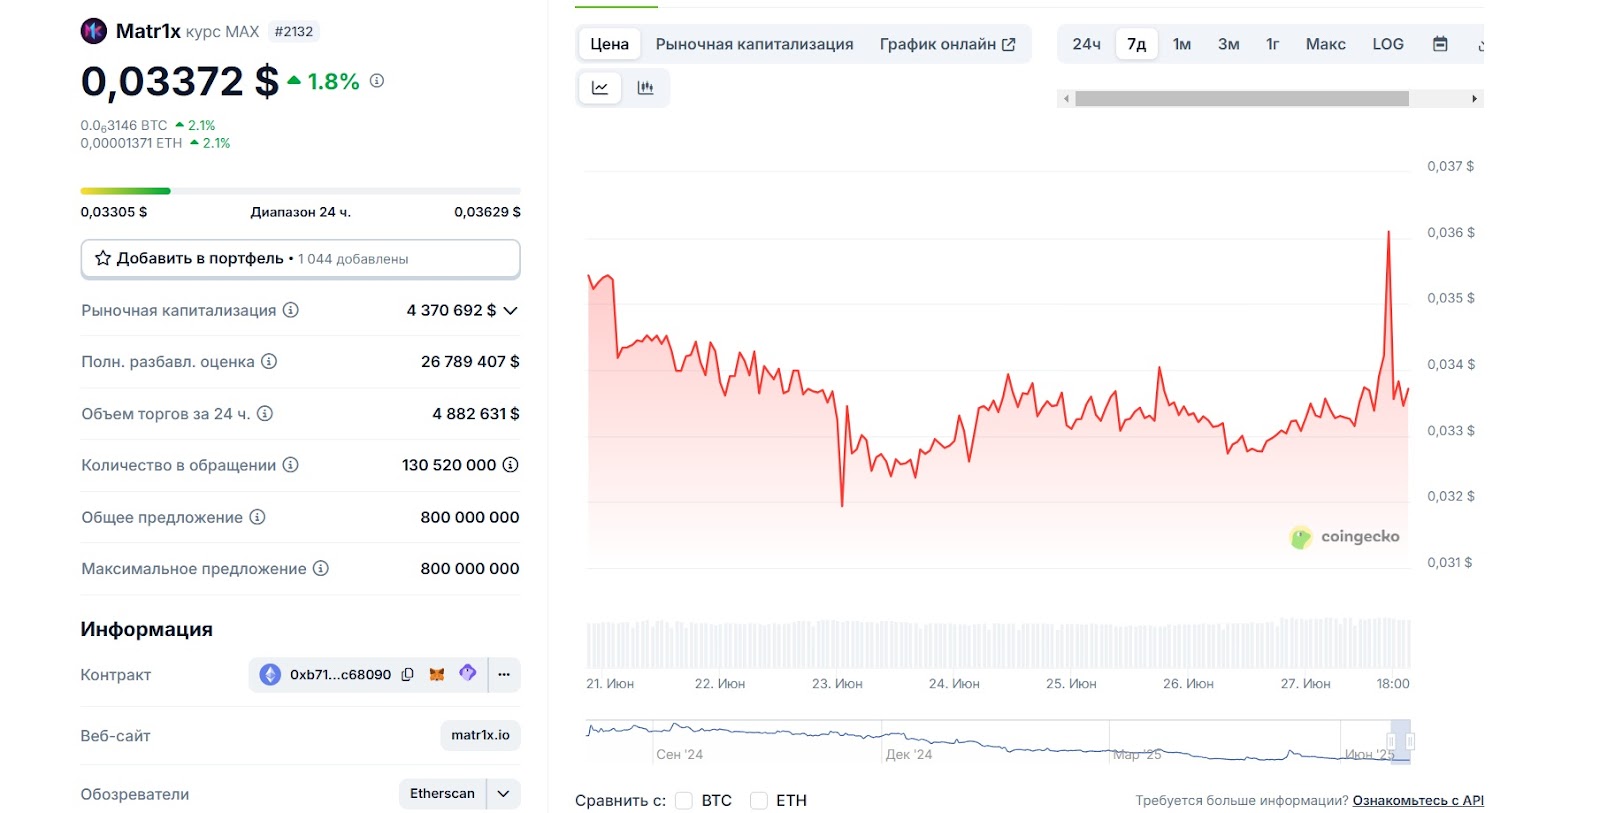Image resolution: width=1600 pixels, height=813 pixels.
Task: Switch to Рыночная капитализация tab
Action: pos(754,44)
